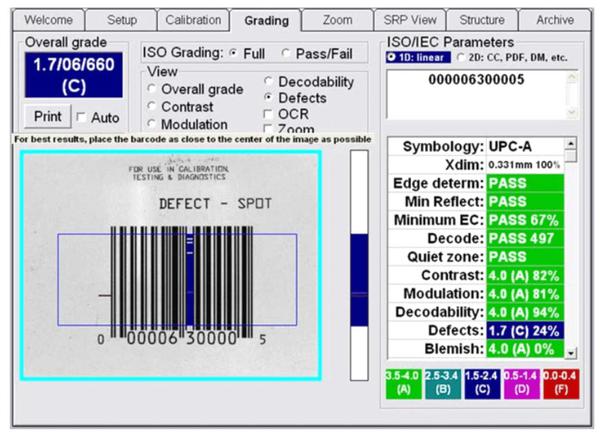Click the Print button
The image size is (600, 433).
pyautogui.click(x=48, y=116)
